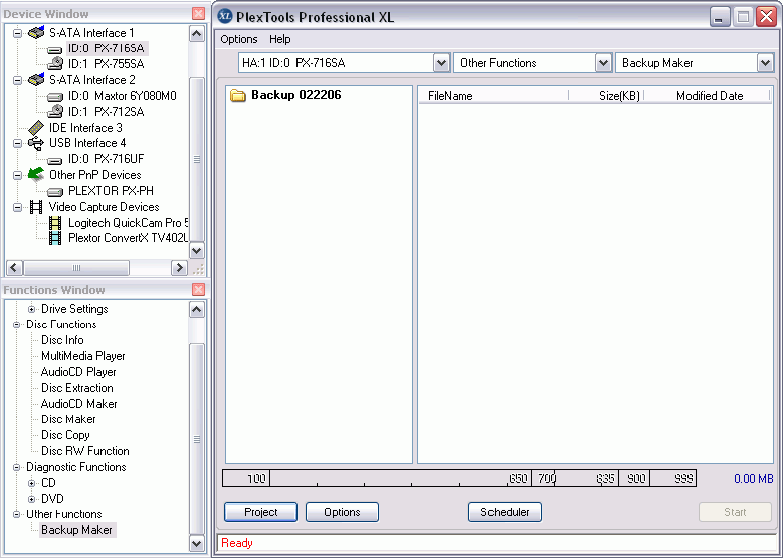Click the 0.00 MB size readout
This screenshot has height=558, width=783.
pos(754,479)
